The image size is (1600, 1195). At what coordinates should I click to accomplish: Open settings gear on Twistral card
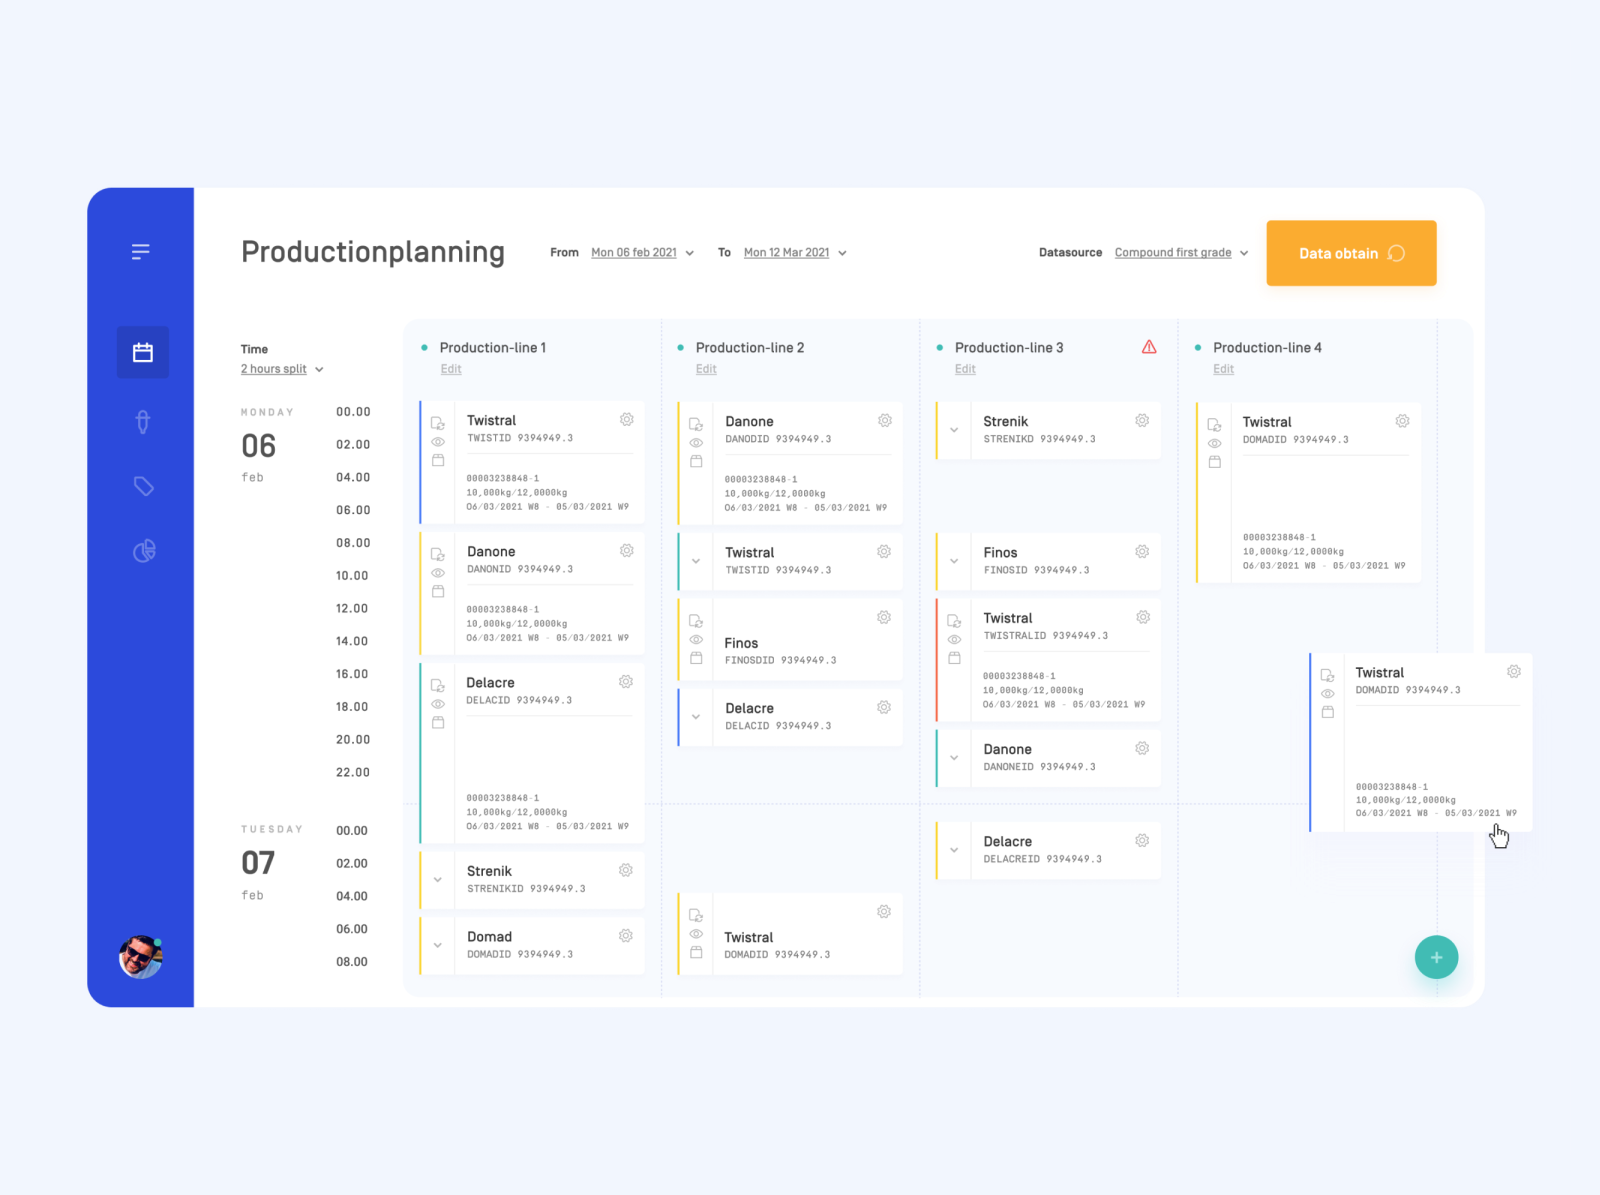tap(627, 420)
